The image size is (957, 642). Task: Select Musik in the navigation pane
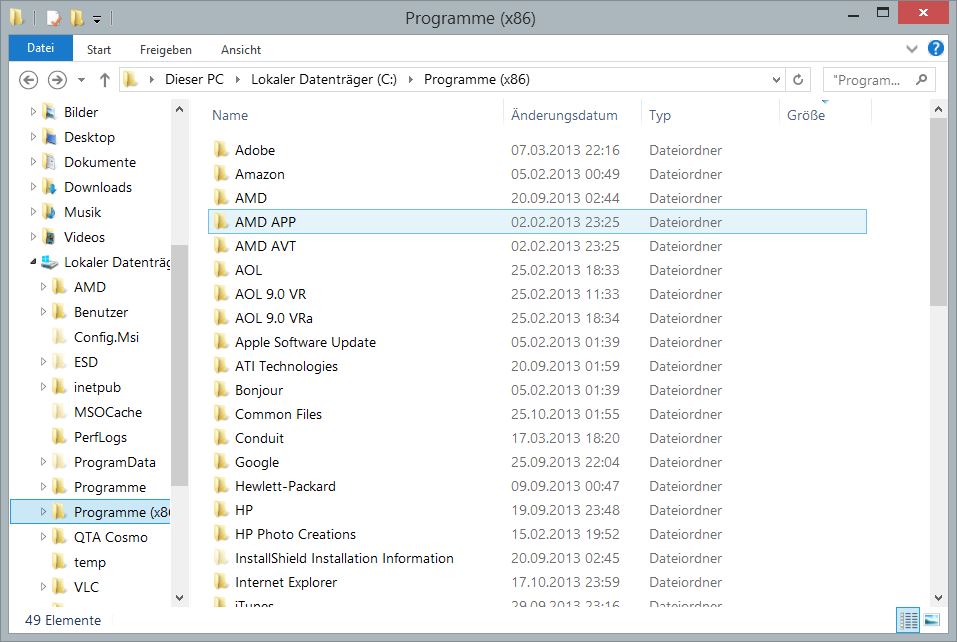tap(82, 212)
